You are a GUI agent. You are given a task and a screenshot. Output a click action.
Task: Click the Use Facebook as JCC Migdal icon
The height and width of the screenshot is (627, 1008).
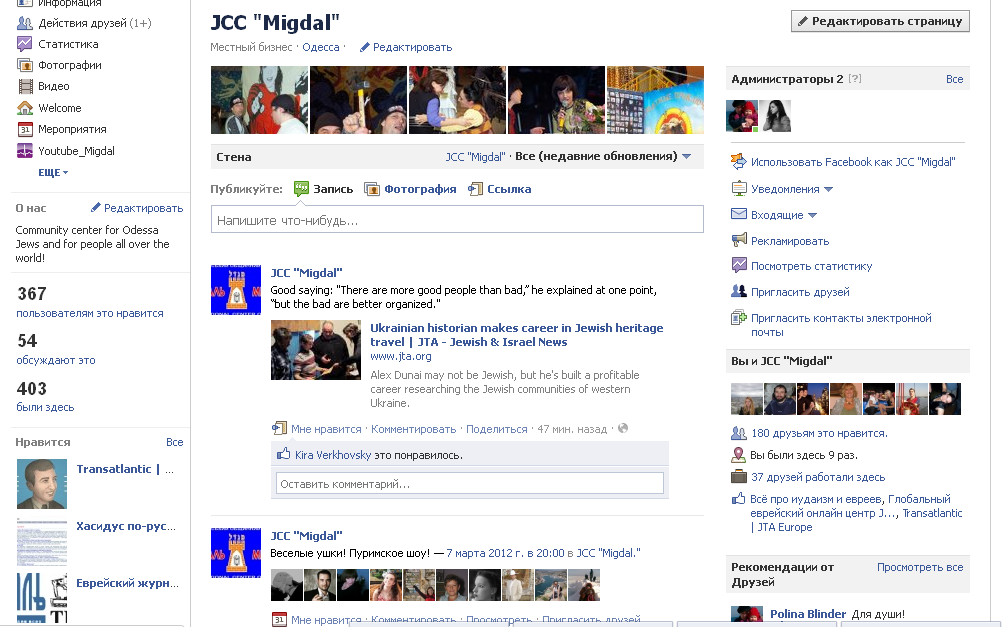739,161
